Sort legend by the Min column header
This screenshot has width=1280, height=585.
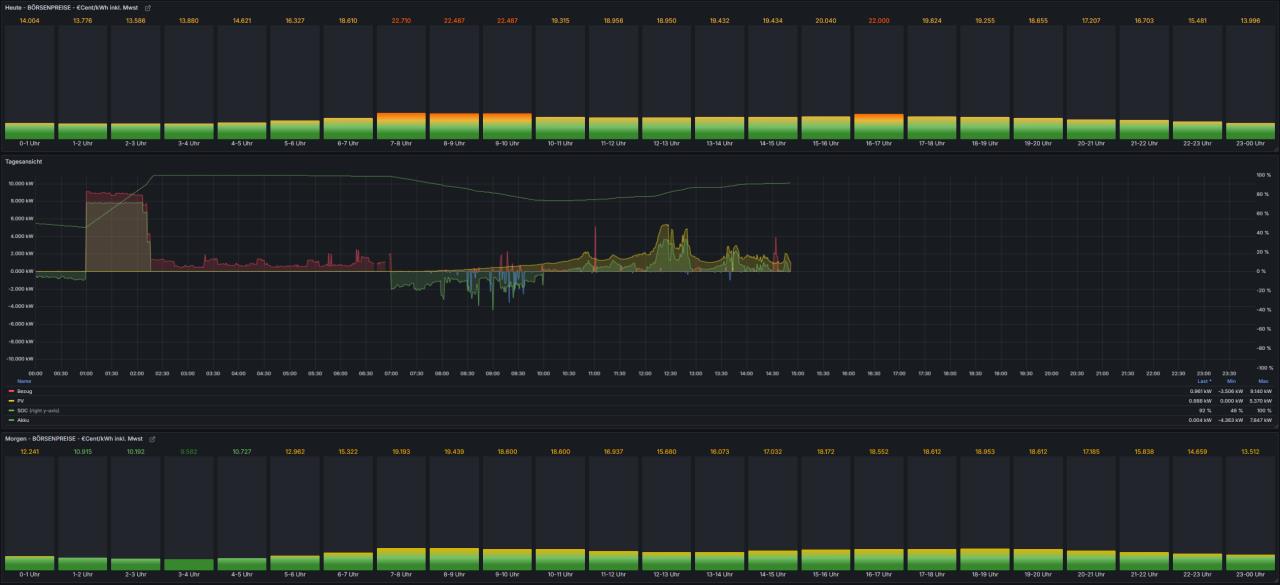[x=1232, y=381]
